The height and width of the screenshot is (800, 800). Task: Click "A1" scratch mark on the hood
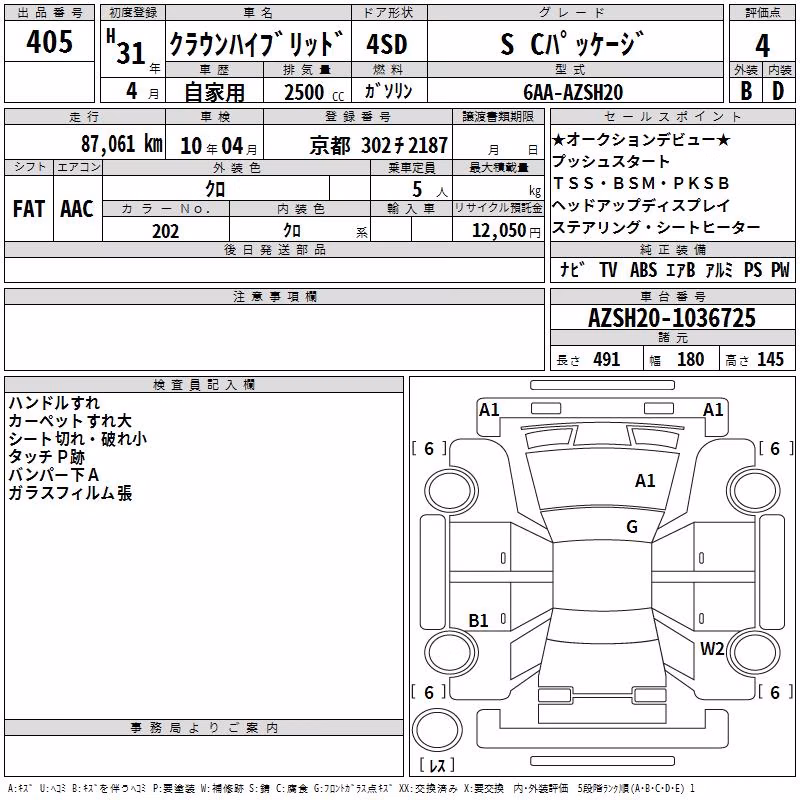[x=645, y=480]
